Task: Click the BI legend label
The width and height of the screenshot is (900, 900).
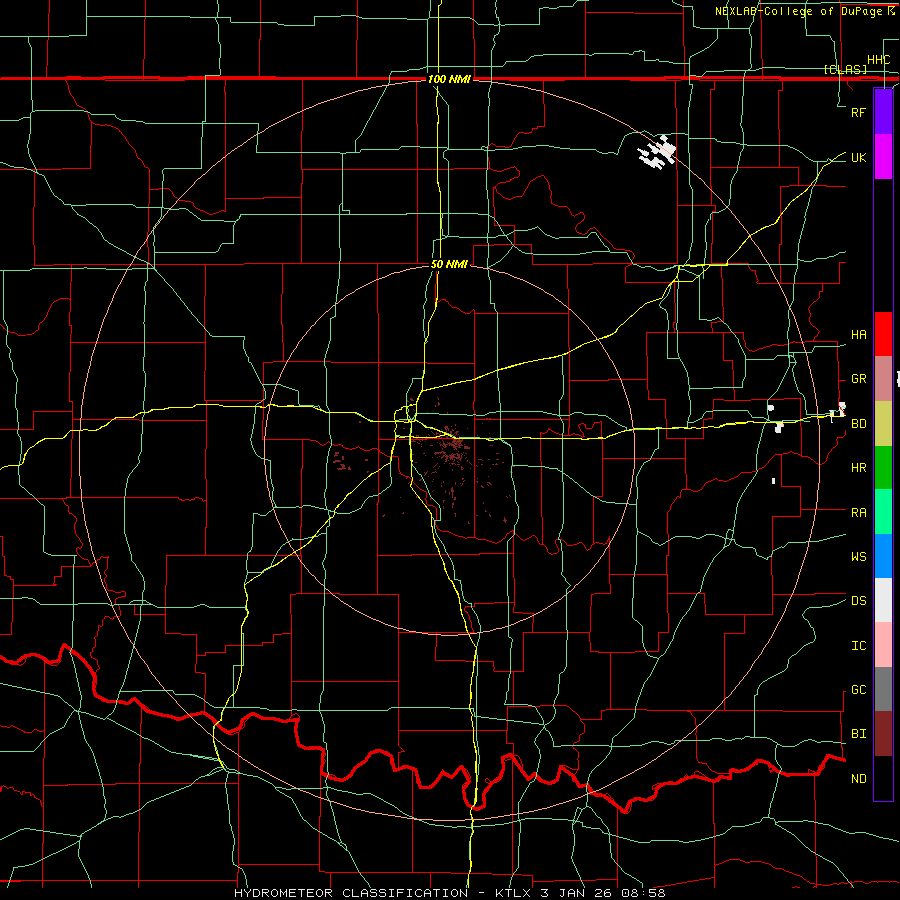Action: click(x=859, y=734)
